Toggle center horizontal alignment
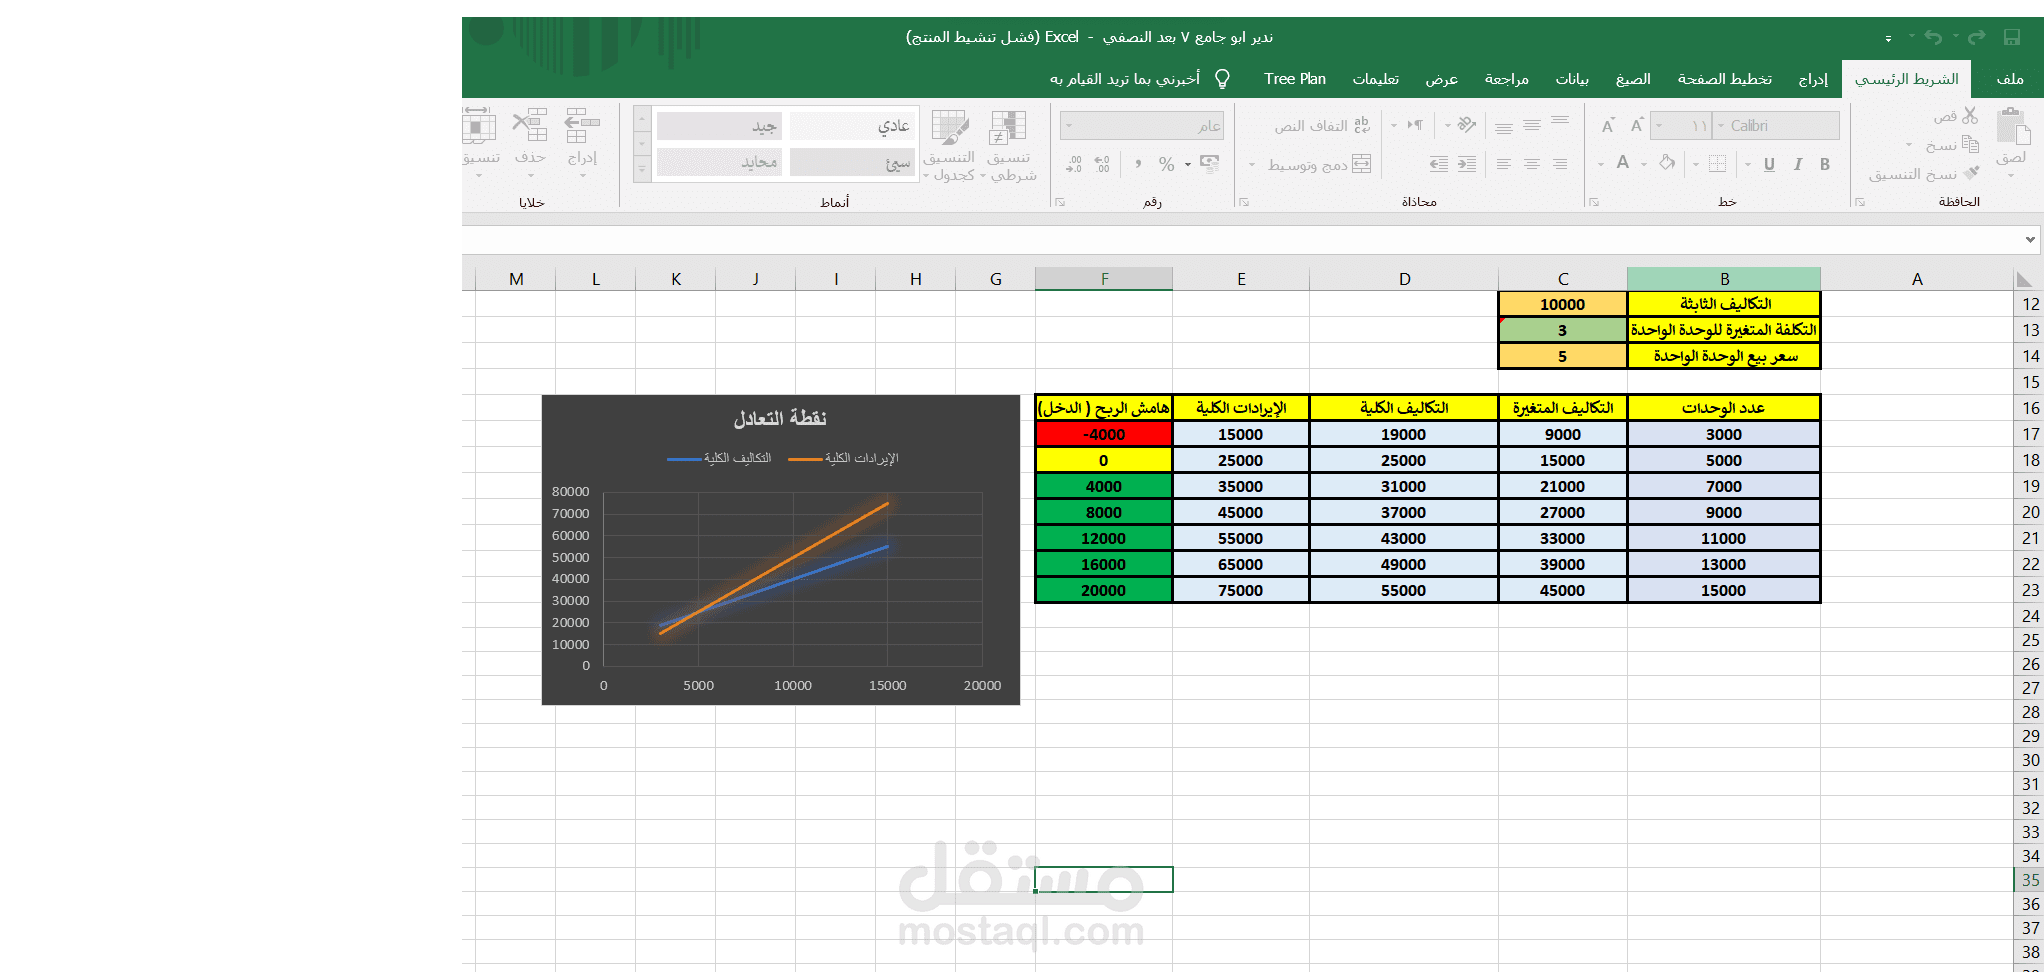 (x=1532, y=164)
